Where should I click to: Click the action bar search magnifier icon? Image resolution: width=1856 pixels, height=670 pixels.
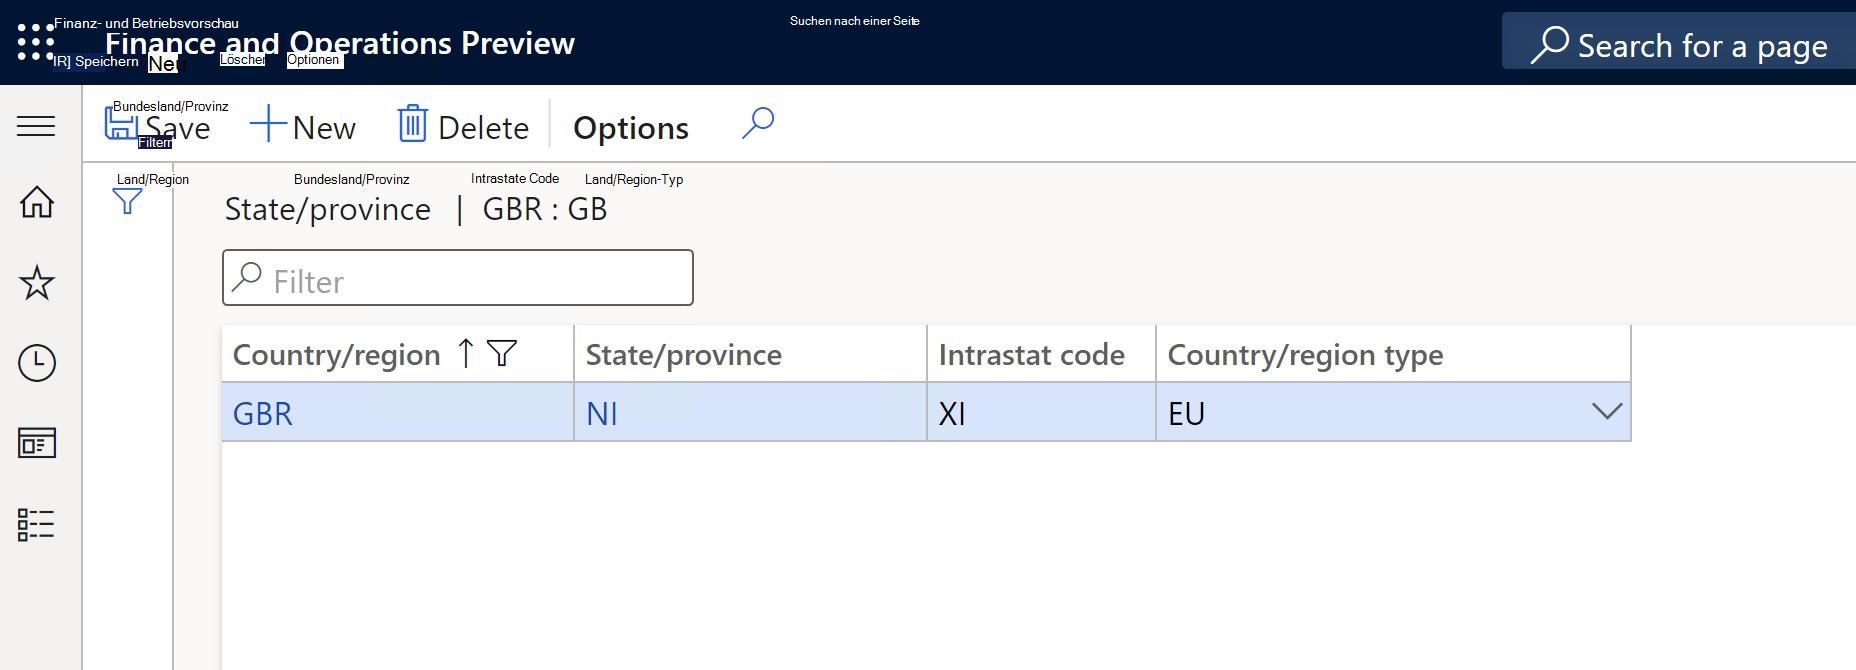pyautogui.click(x=758, y=124)
